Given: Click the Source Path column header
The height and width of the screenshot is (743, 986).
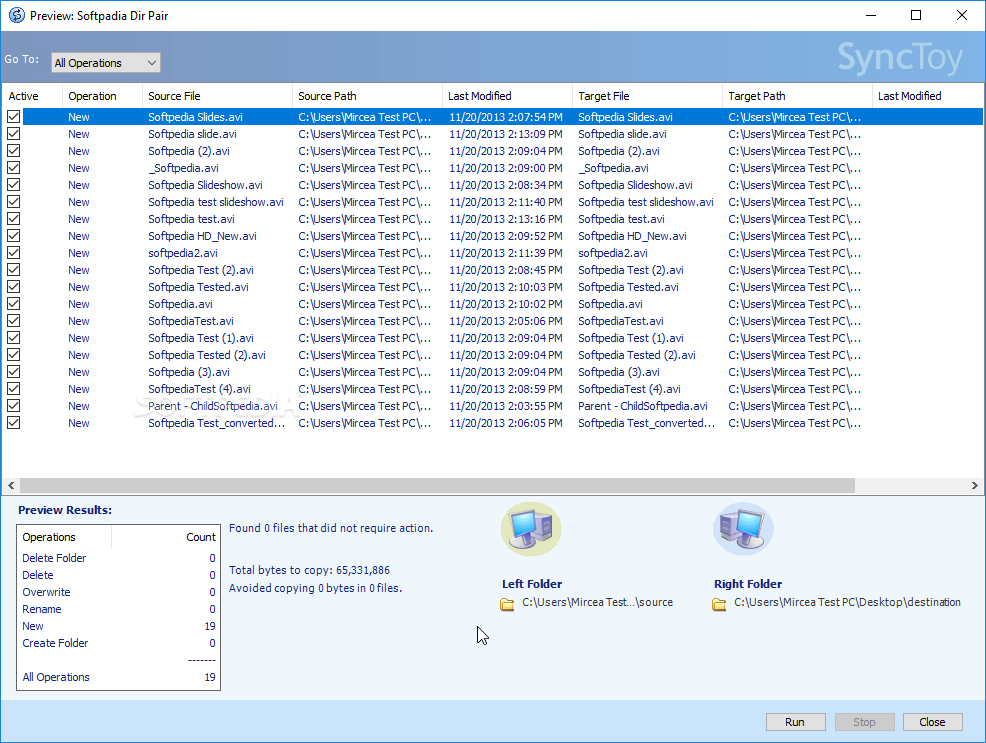Looking at the screenshot, I should point(367,96).
